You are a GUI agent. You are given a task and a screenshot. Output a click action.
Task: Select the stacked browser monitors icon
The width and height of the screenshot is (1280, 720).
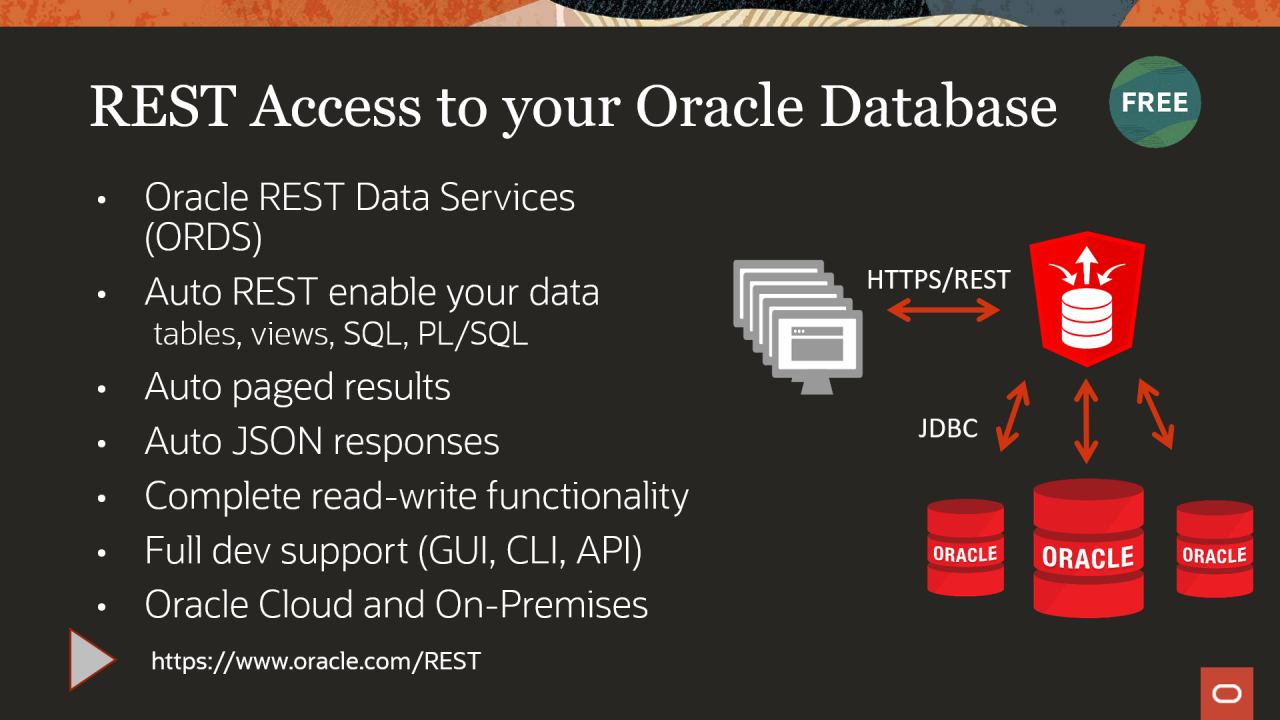[x=798, y=318]
